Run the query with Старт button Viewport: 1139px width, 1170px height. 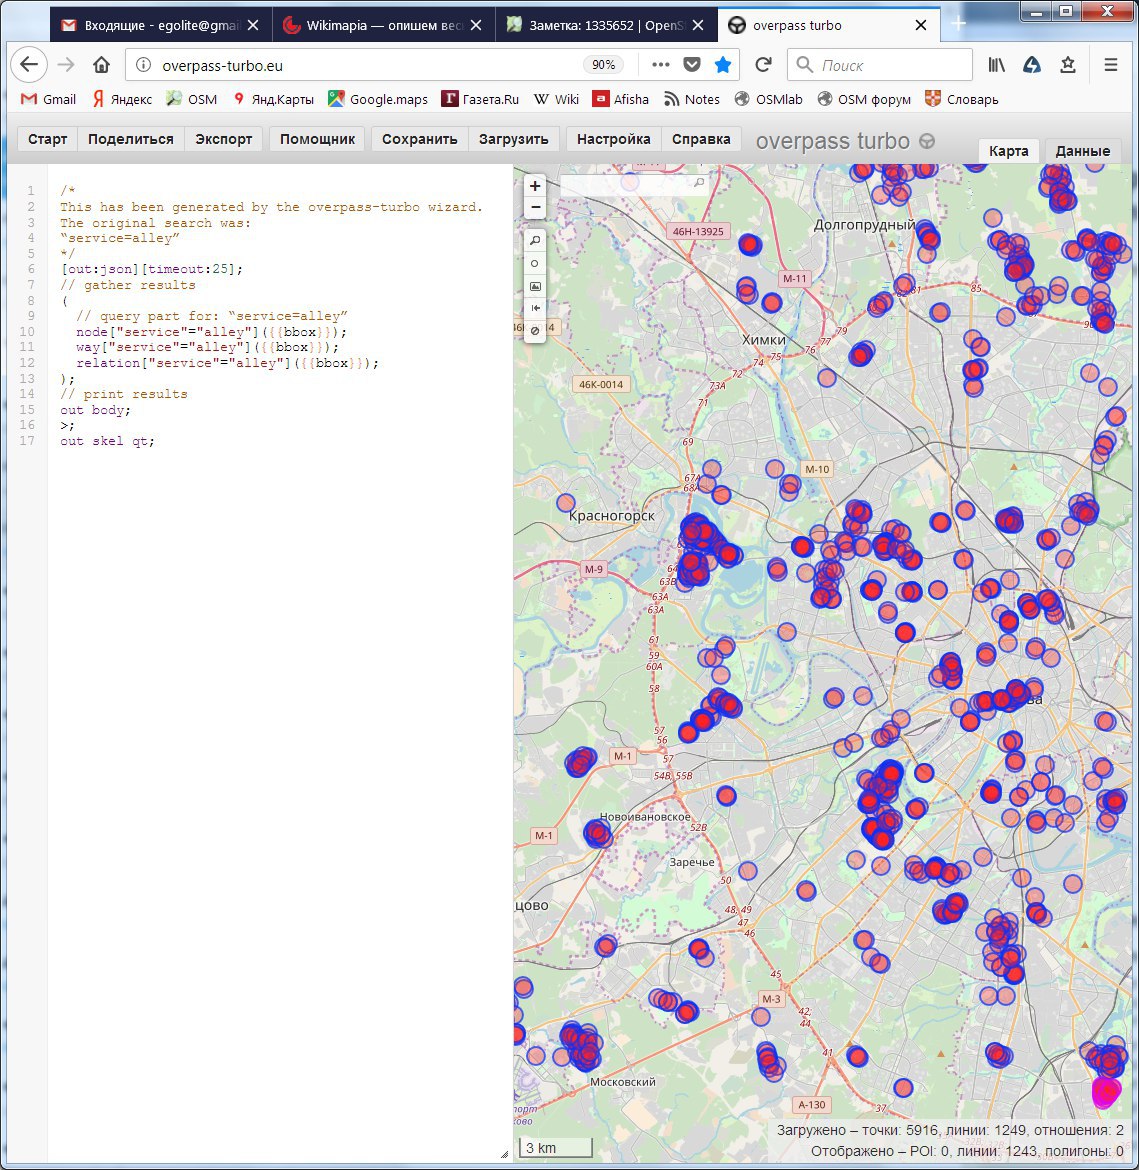[48, 139]
